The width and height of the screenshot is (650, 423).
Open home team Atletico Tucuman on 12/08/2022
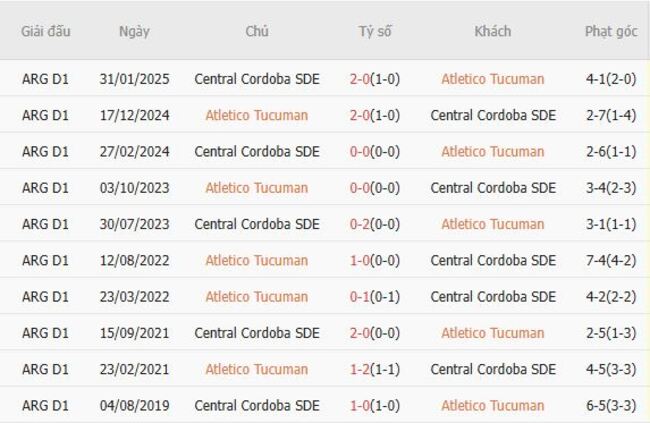(x=257, y=261)
